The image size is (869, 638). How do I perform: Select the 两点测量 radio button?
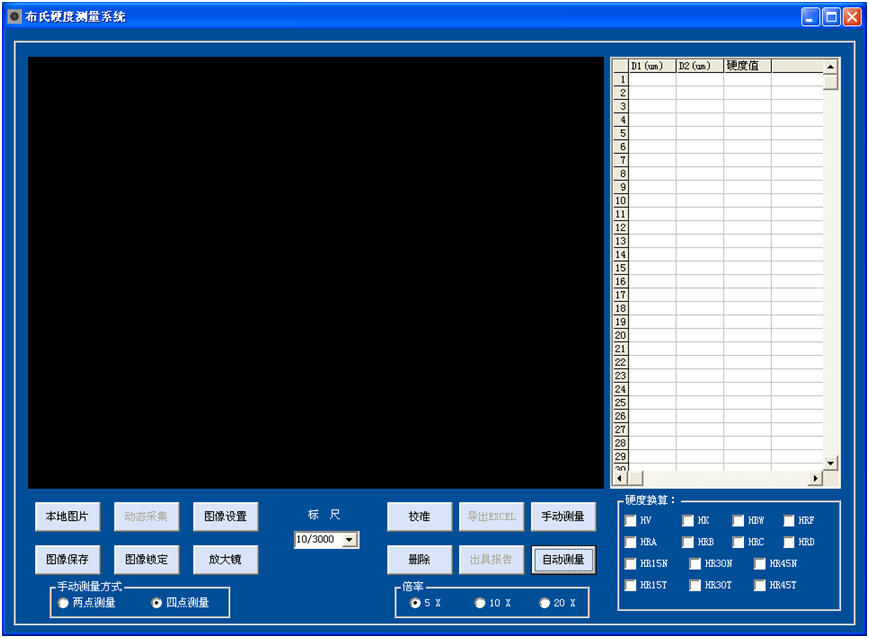tap(64, 603)
